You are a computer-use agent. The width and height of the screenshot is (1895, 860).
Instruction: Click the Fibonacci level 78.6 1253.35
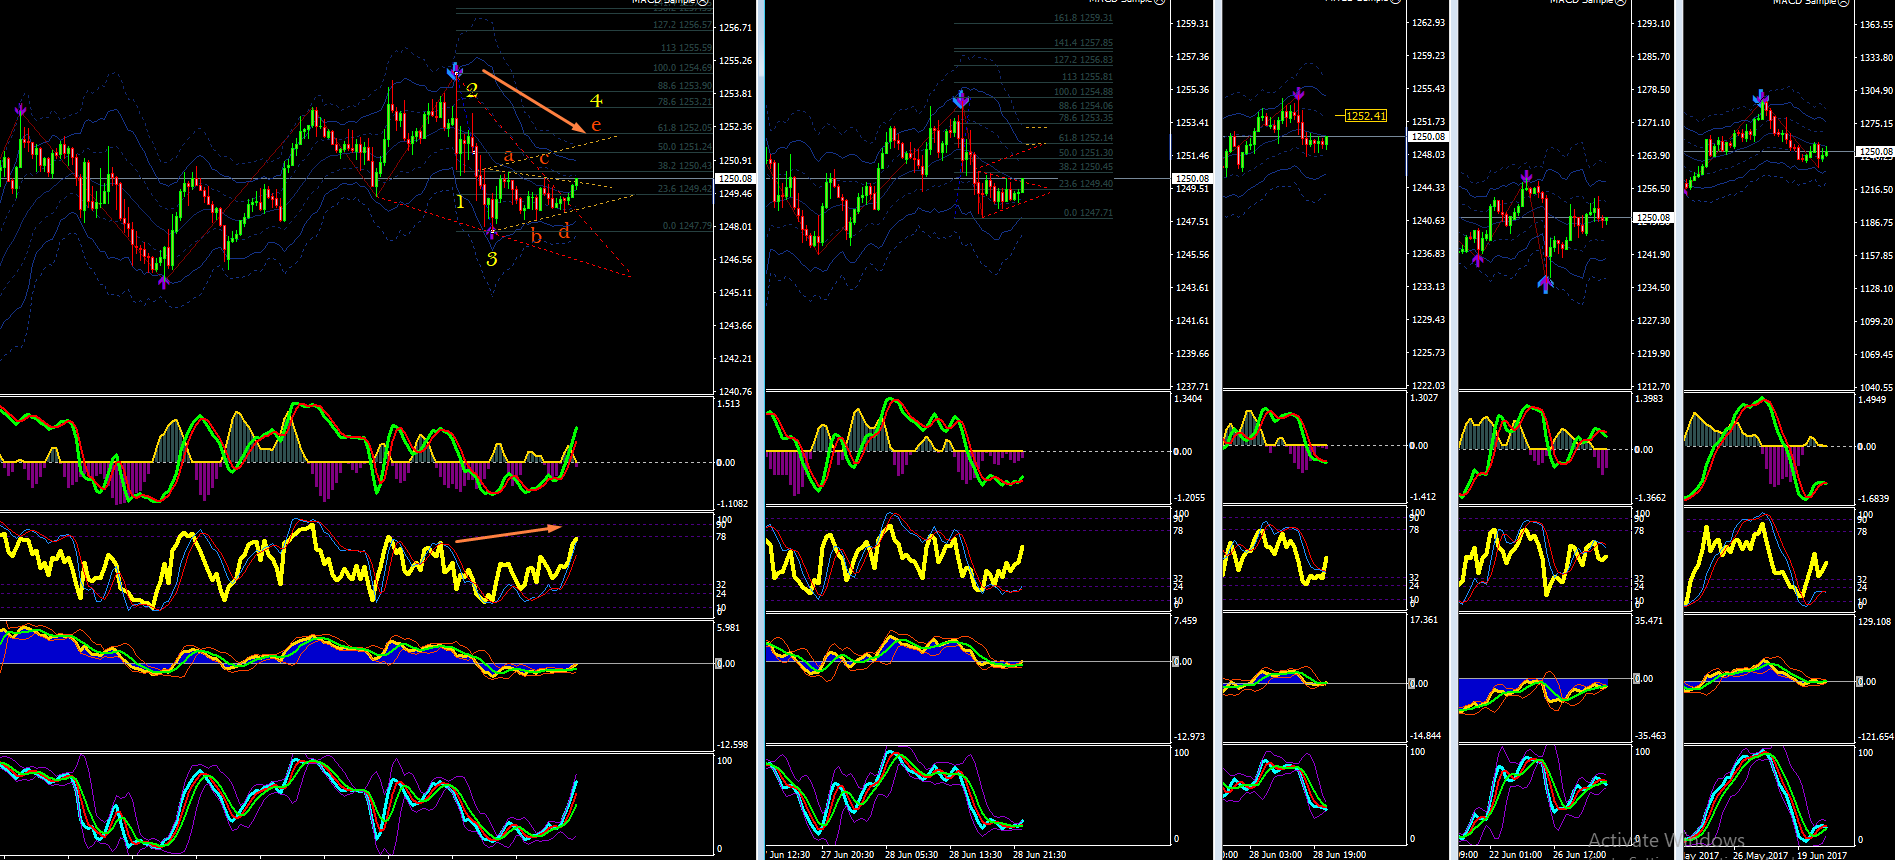pyautogui.click(x=1085, y=118)
